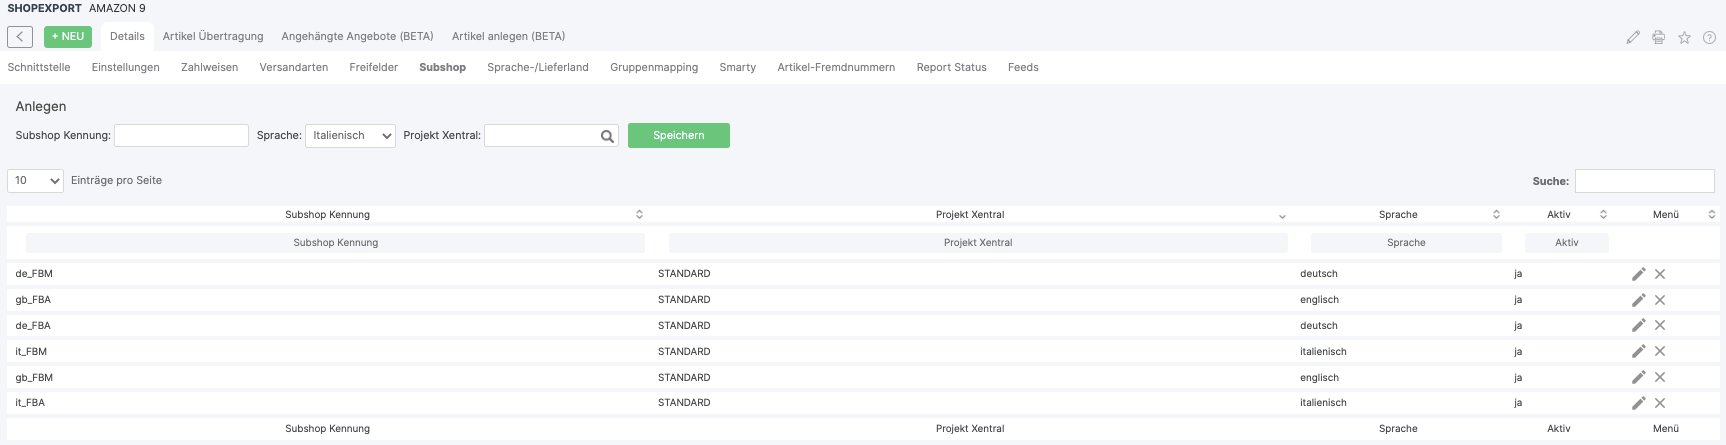Delete the it_FBA subshop entry
Screen dimensions: 1726x445
coord(1660,403)
